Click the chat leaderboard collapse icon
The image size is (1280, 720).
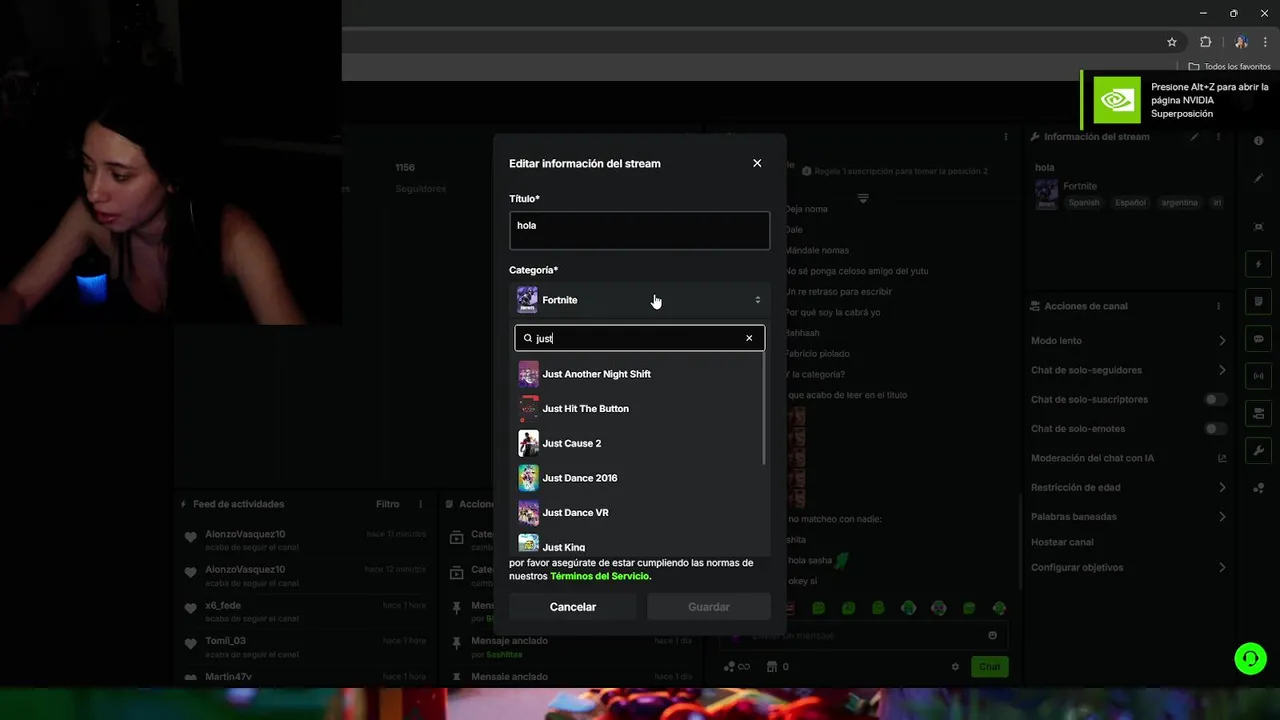pyautogui.click(x=863, y=198)
